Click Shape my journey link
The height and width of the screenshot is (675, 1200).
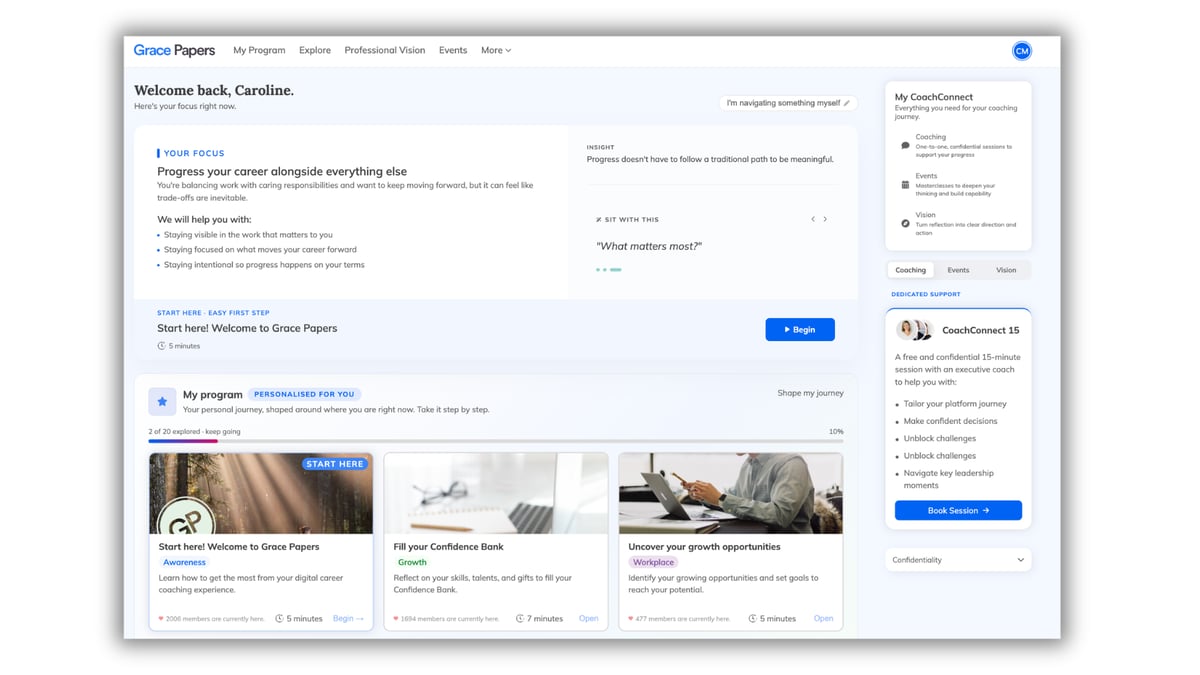pyautogui.click(x=811, y=393)
